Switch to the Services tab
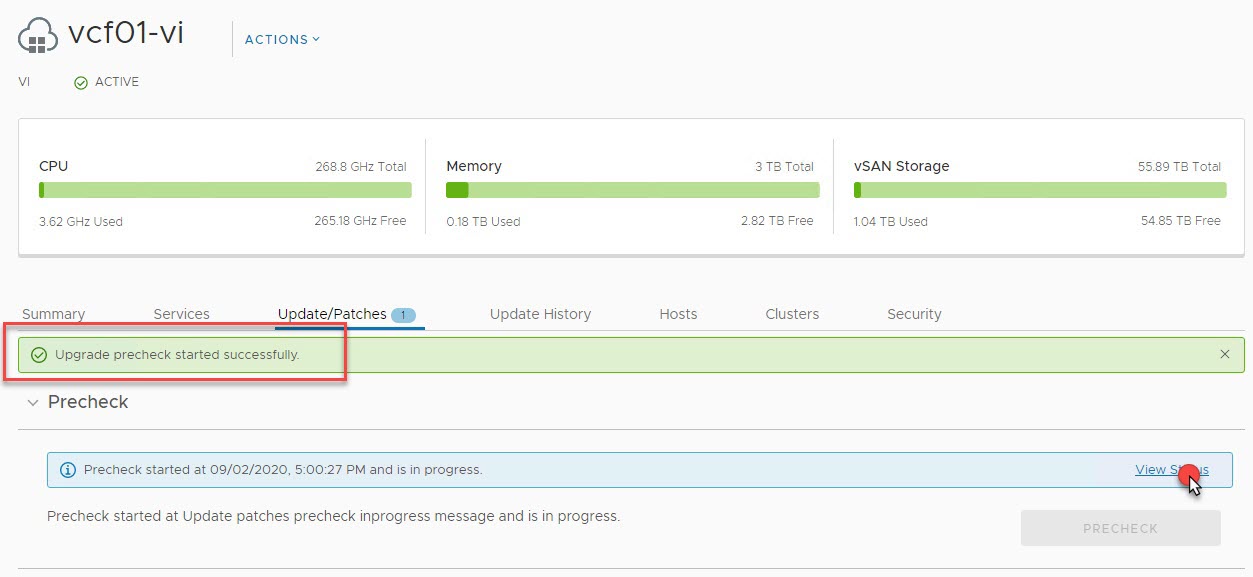Viewport: 1253px width, 577px height. pos(181,314)
